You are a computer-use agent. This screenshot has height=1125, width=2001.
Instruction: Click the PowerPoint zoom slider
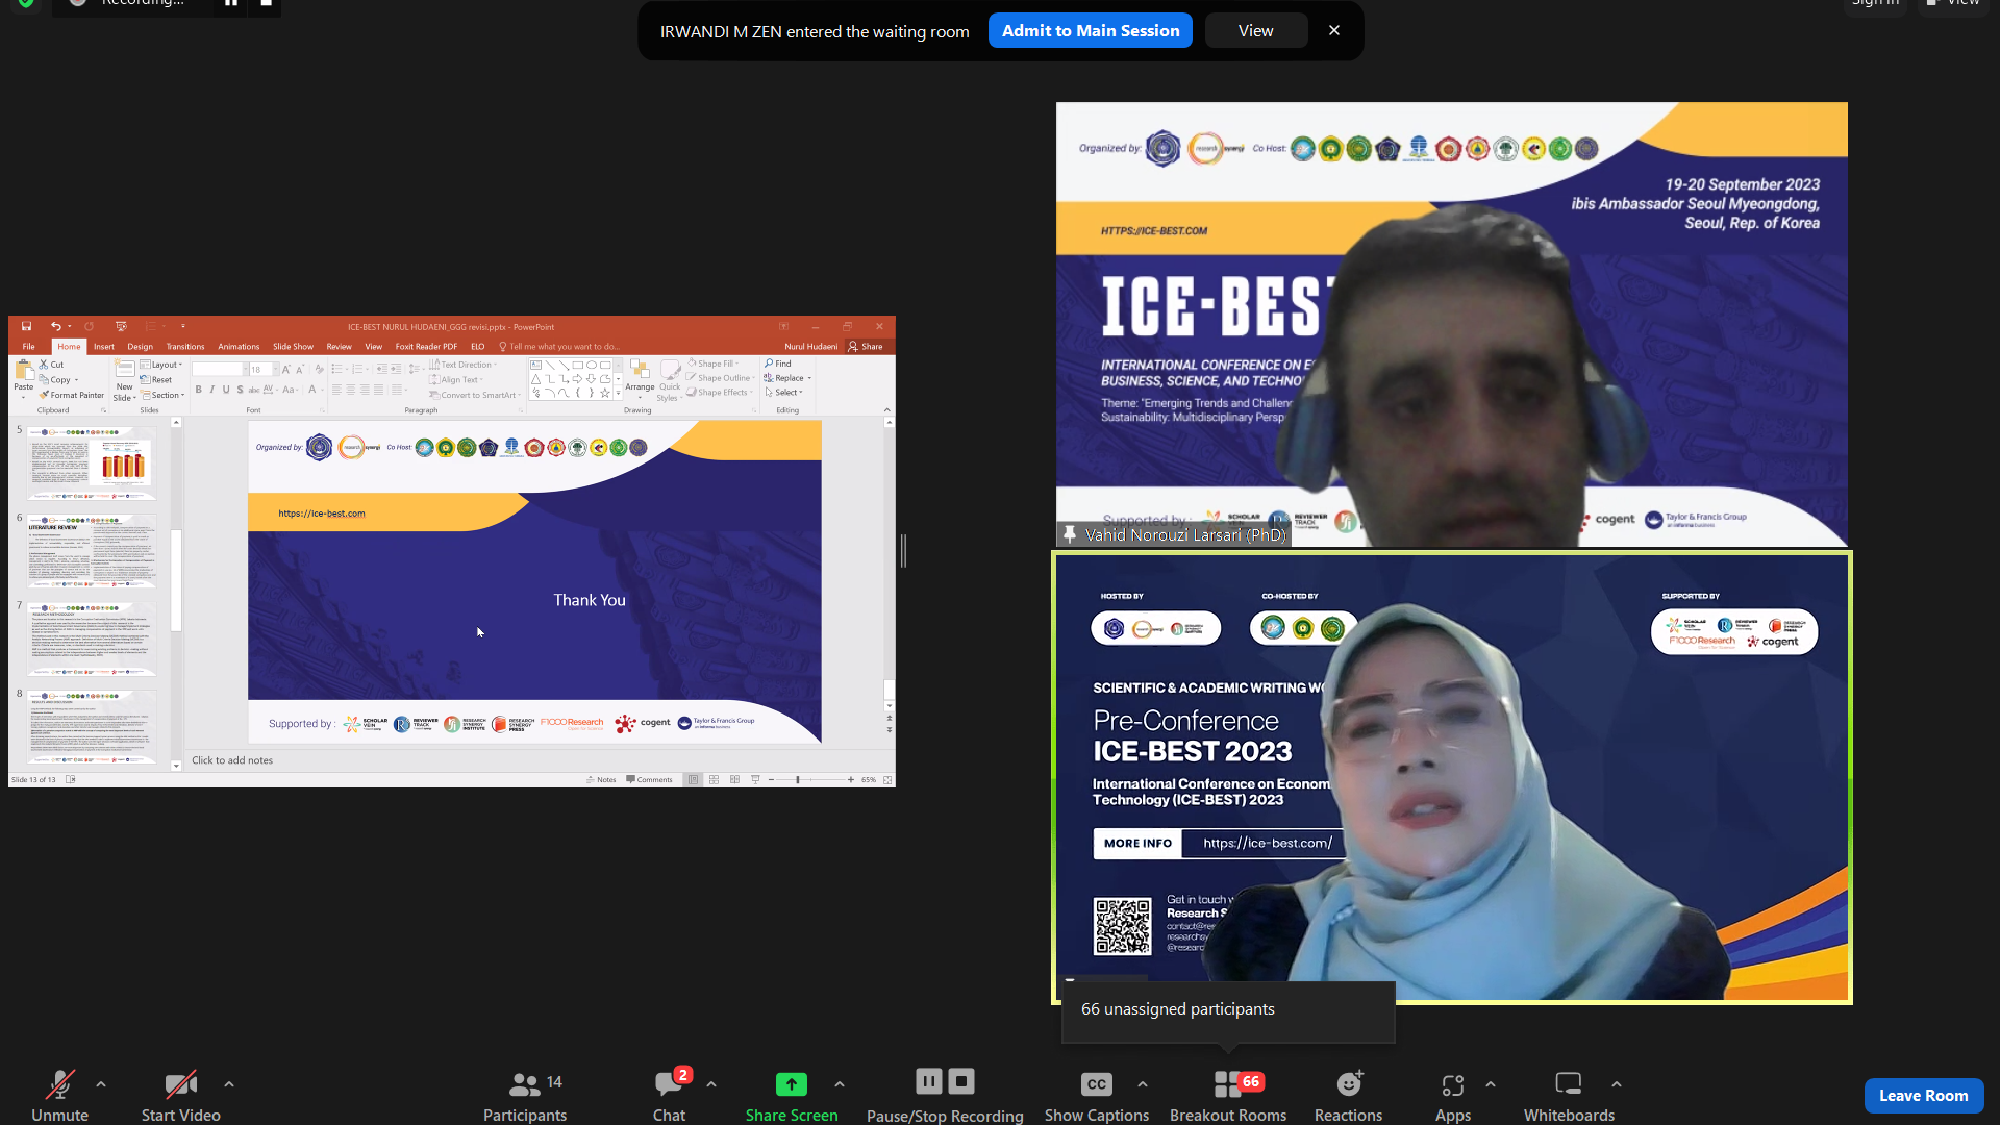tap(809, 779)
